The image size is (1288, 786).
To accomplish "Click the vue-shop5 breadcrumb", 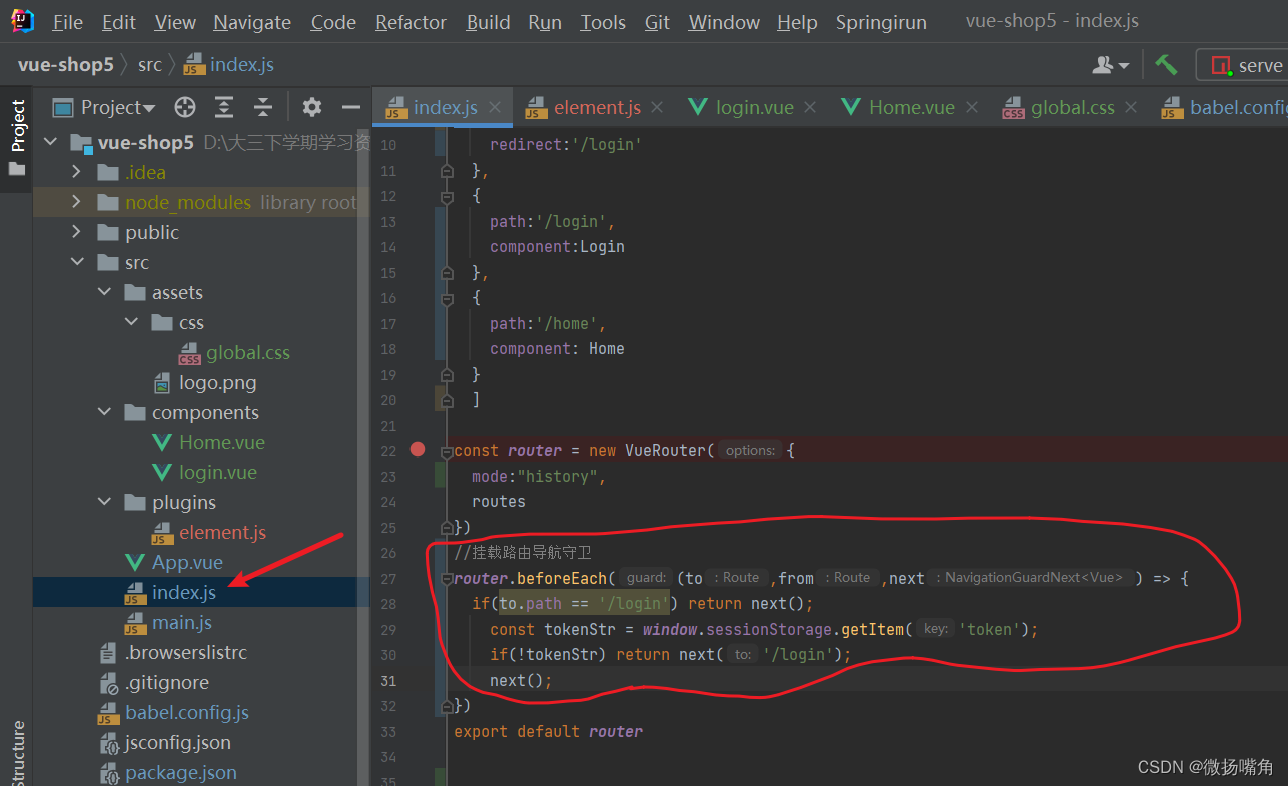I will pyautogui.click(x=65, y=65).
